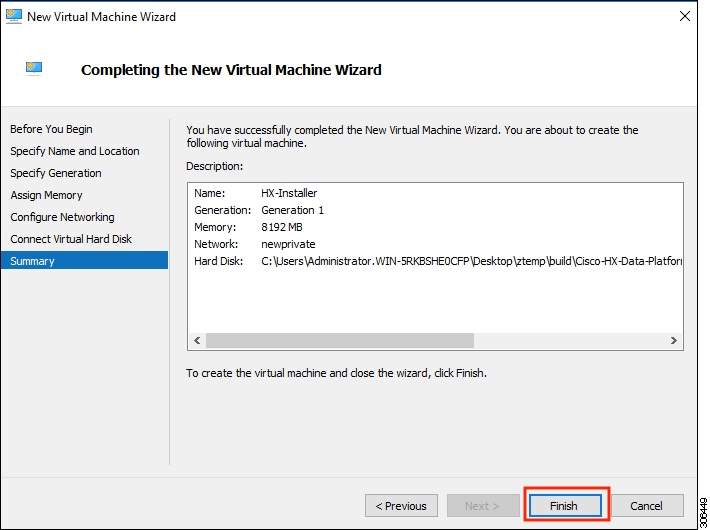Select the Summary step
The image size is (710, 530).
click(33, 261)
